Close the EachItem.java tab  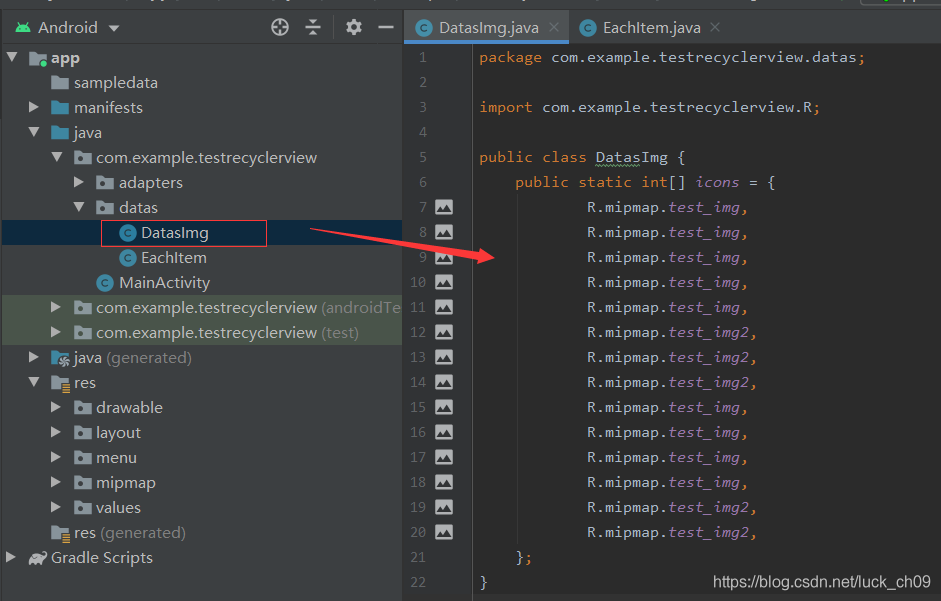click(x=715, y=27)
